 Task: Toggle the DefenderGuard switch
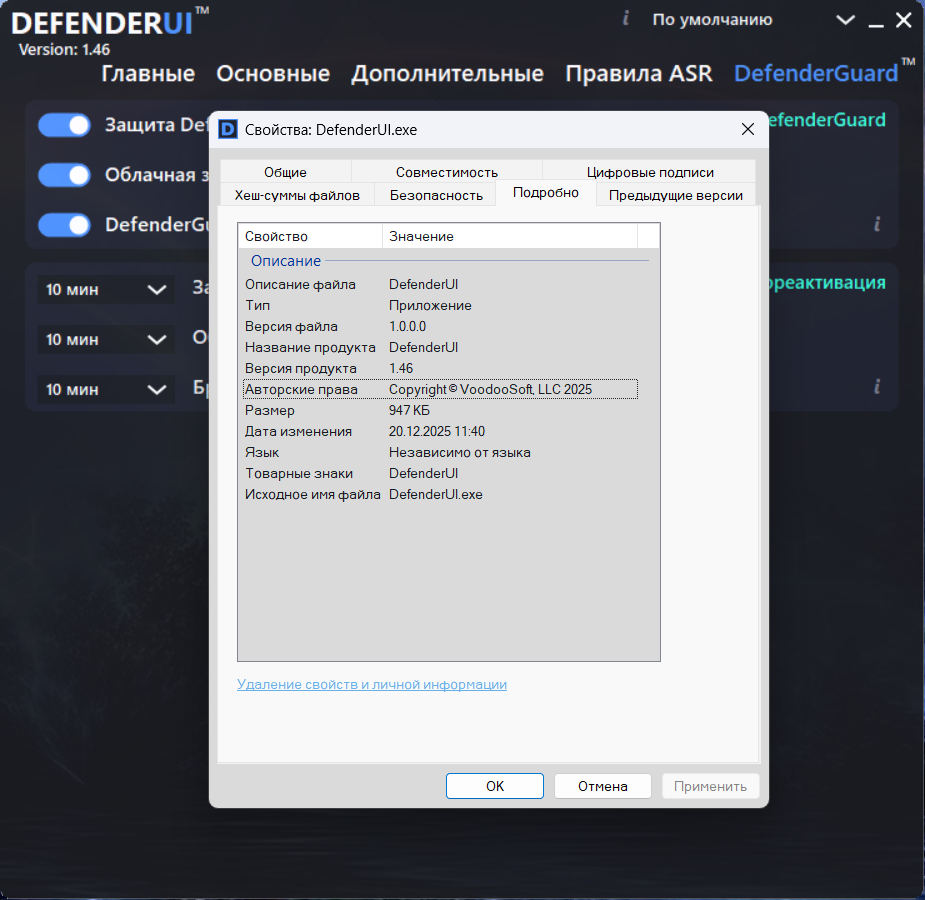click(64, 225)
